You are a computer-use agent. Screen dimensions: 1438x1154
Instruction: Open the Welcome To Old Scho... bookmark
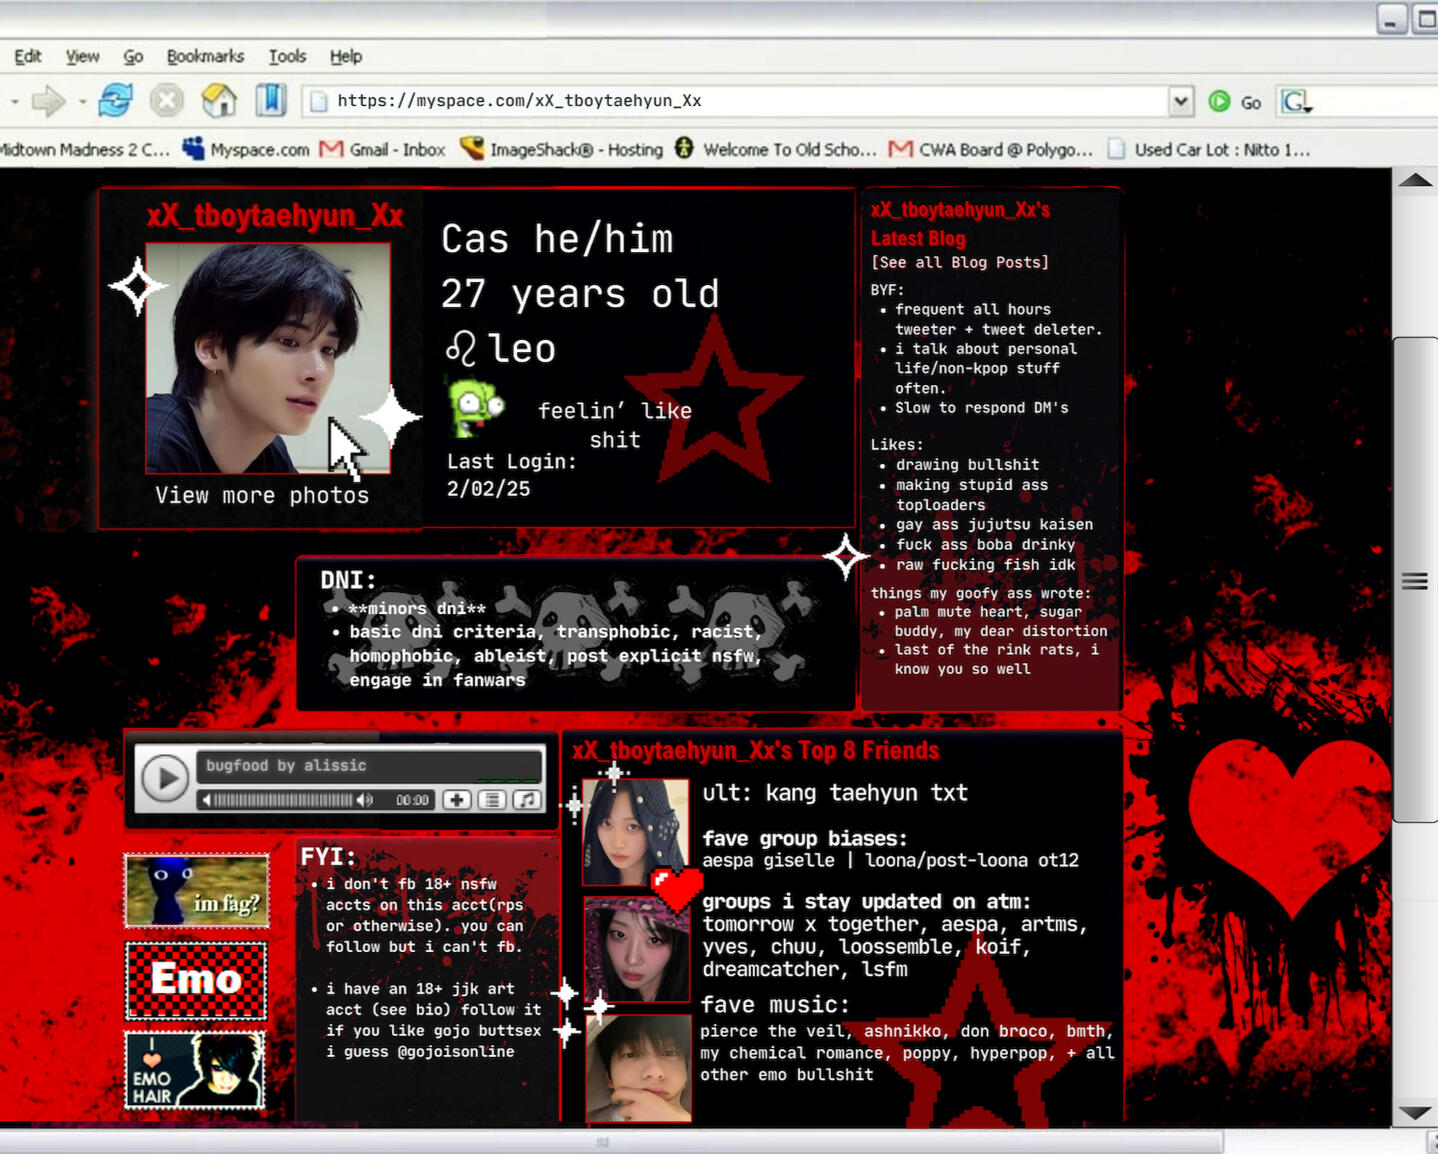(776, 149)
